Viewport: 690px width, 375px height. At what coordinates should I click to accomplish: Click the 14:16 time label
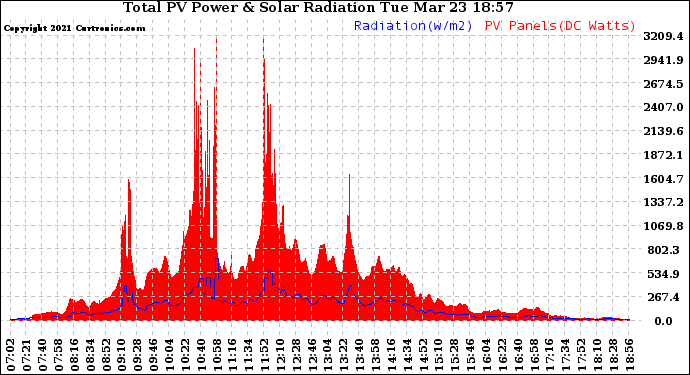pos(392,355)
